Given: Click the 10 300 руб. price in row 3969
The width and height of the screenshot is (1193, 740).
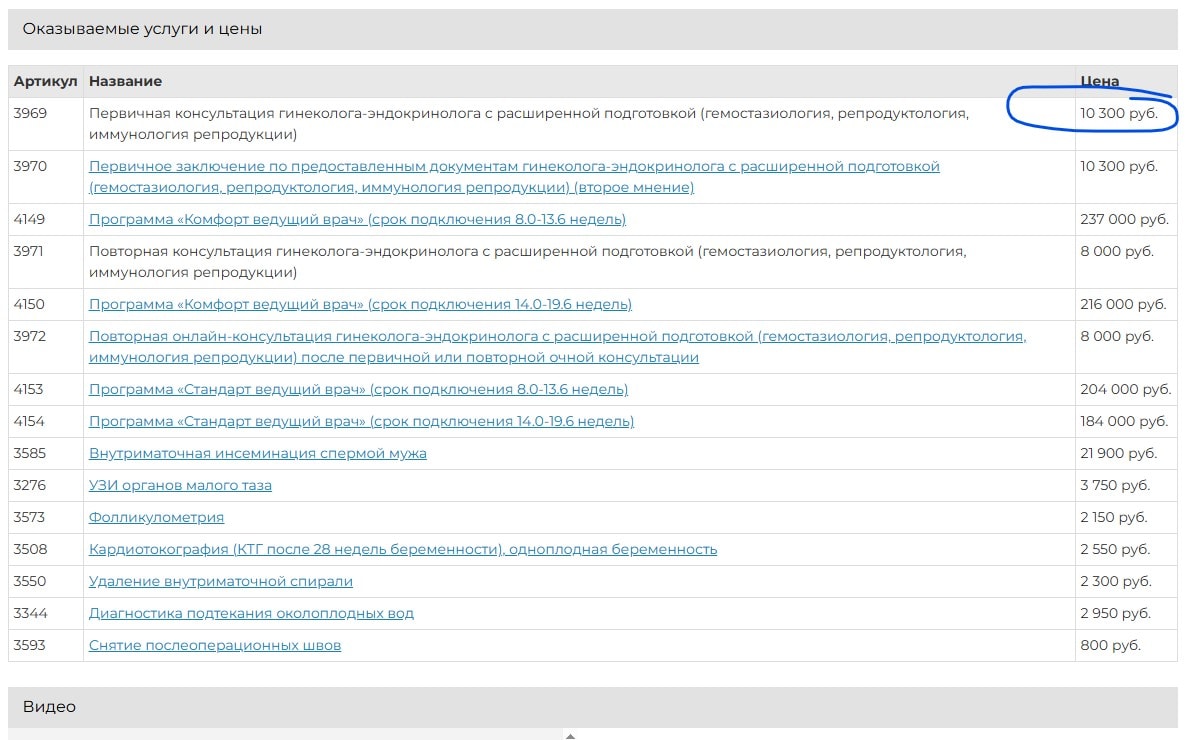Looking at the screenshot, I should pyautogui.click(x=1119, y=113).
